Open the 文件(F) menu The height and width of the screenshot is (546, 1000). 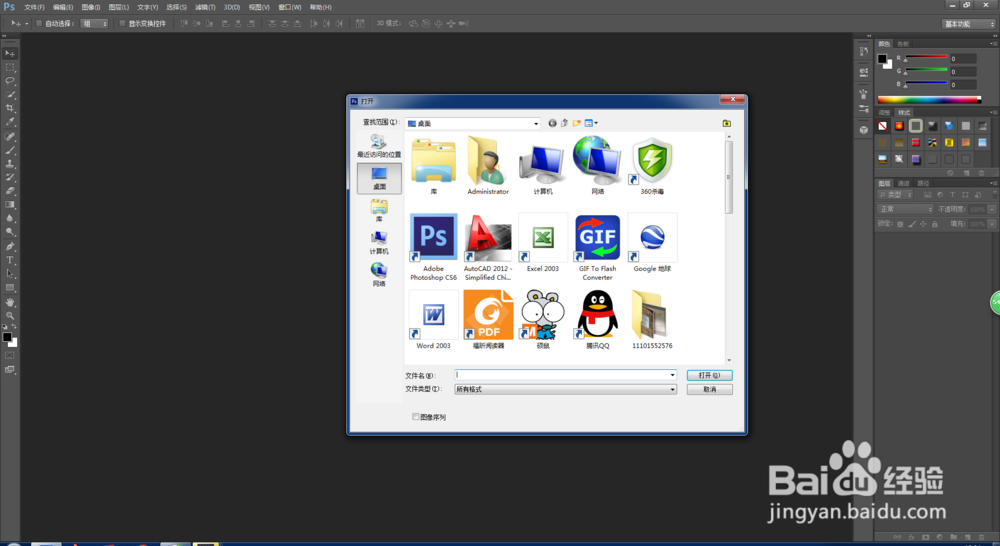tap(34, 7)
